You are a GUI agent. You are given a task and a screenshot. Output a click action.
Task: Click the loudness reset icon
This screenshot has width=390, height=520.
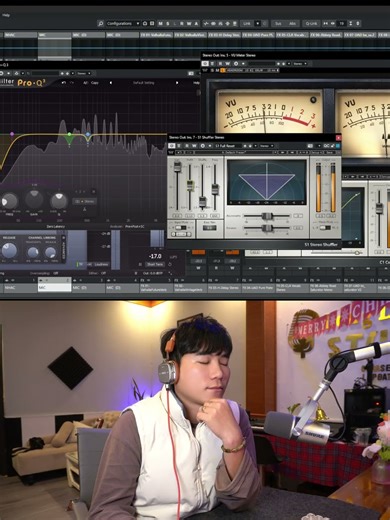tap(170, 264)
